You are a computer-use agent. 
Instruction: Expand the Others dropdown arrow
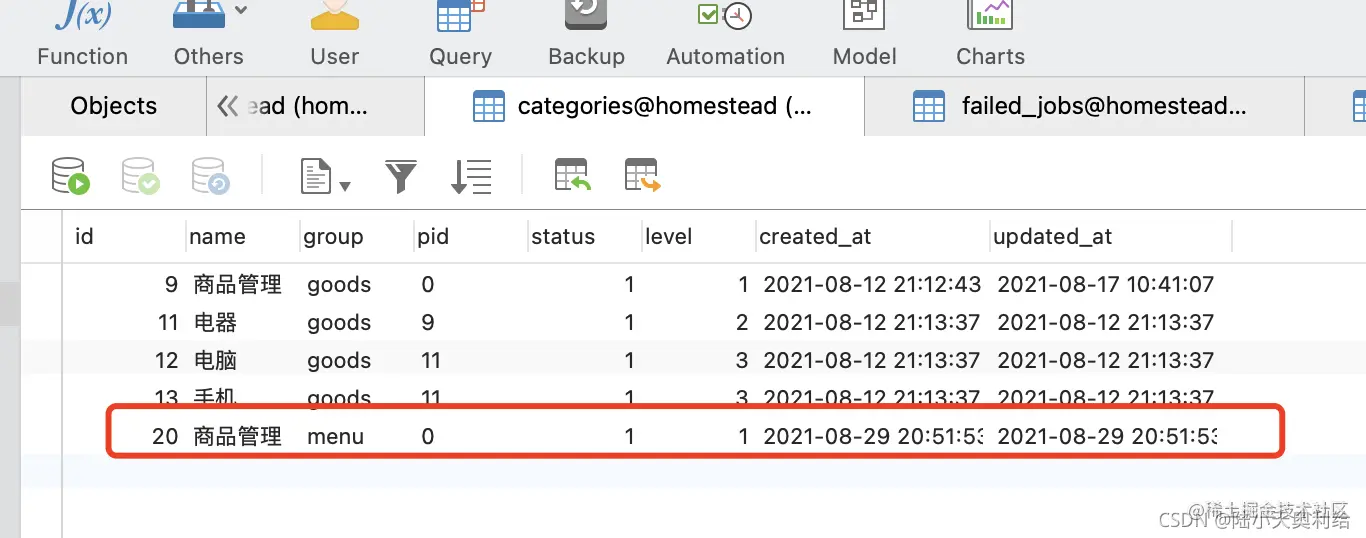coord(241,11)
